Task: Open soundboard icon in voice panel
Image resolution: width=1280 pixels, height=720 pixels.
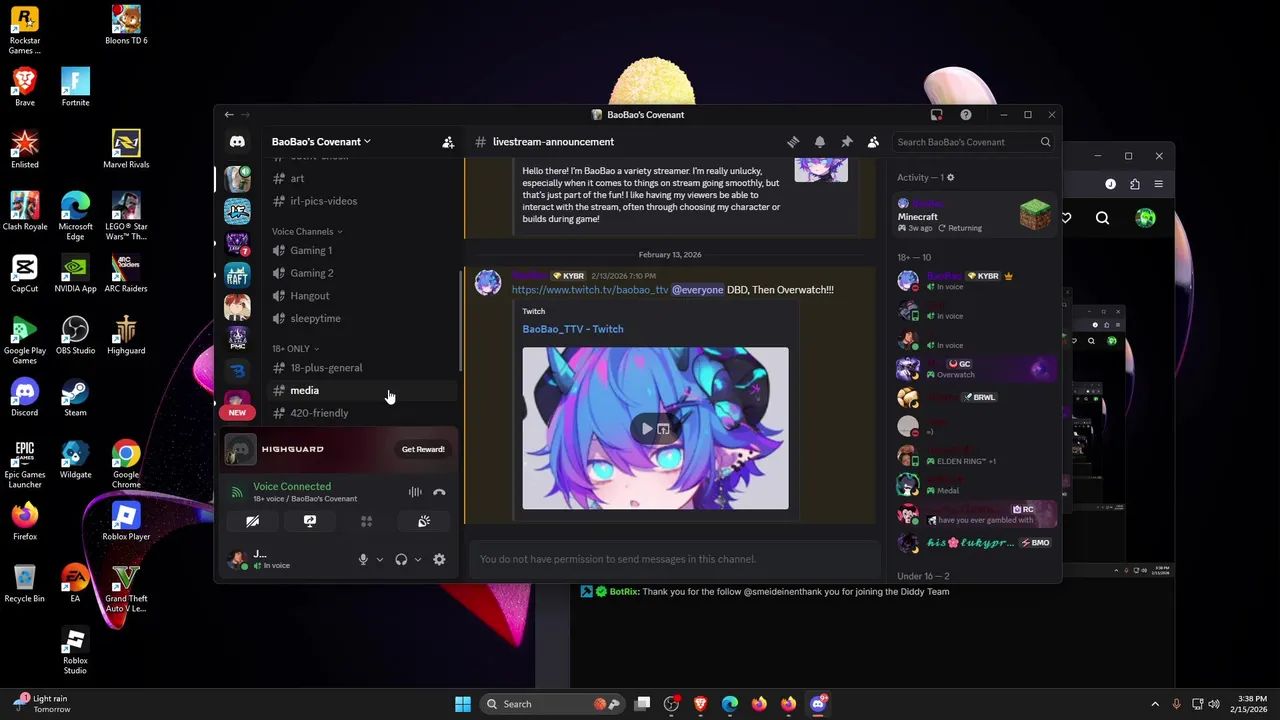Action: [424, 521]
